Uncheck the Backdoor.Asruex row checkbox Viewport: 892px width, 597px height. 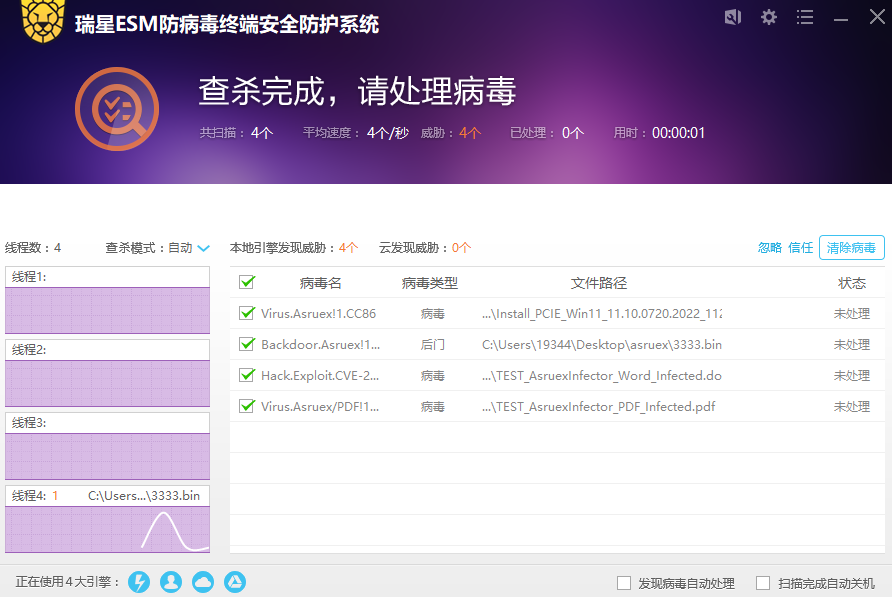point(247,344)
